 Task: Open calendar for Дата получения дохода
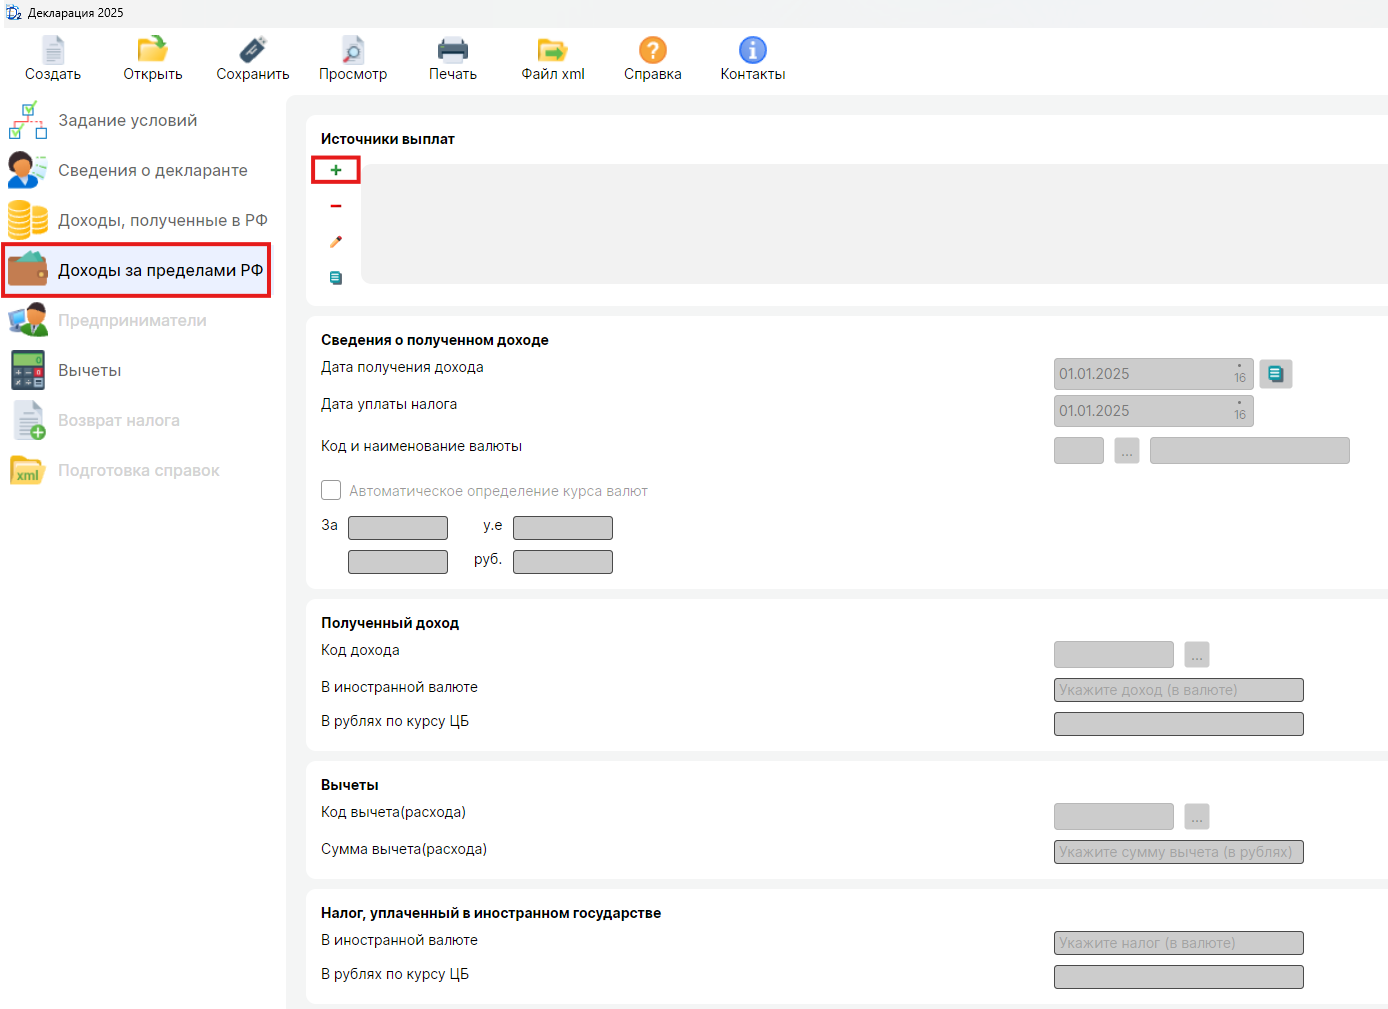click(x=1239, y=374)
